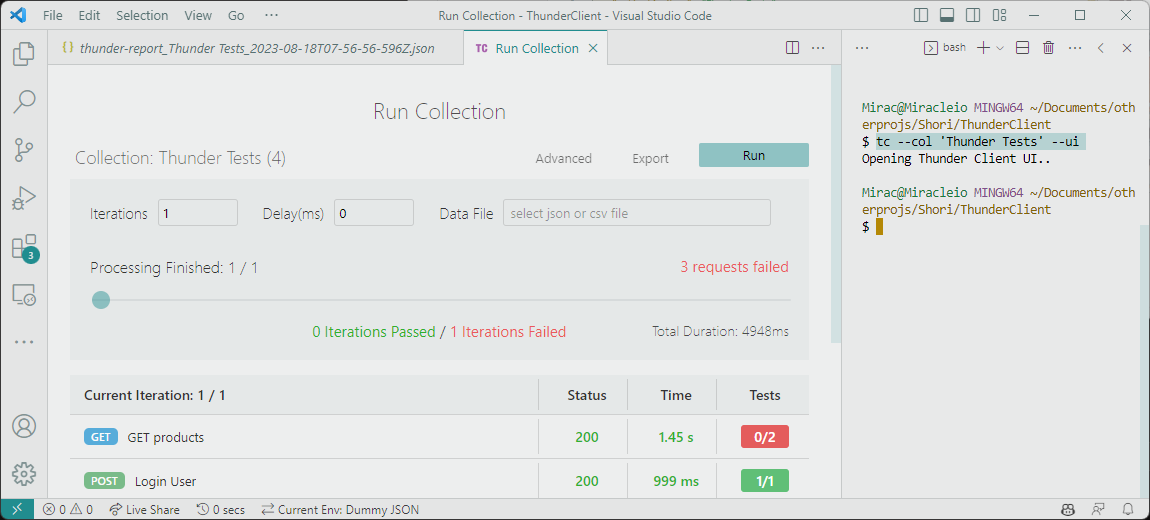Focus the Iterations input field
Screen dimensions: 1150x520
(198, 213)
